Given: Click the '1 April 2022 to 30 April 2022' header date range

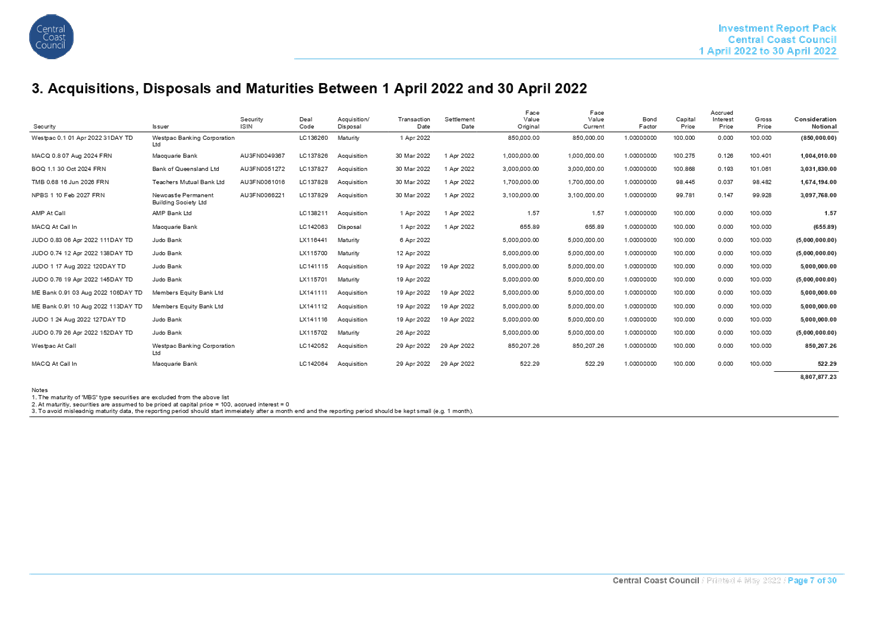Looking at the screenshot, I should (x=768, y=51).
